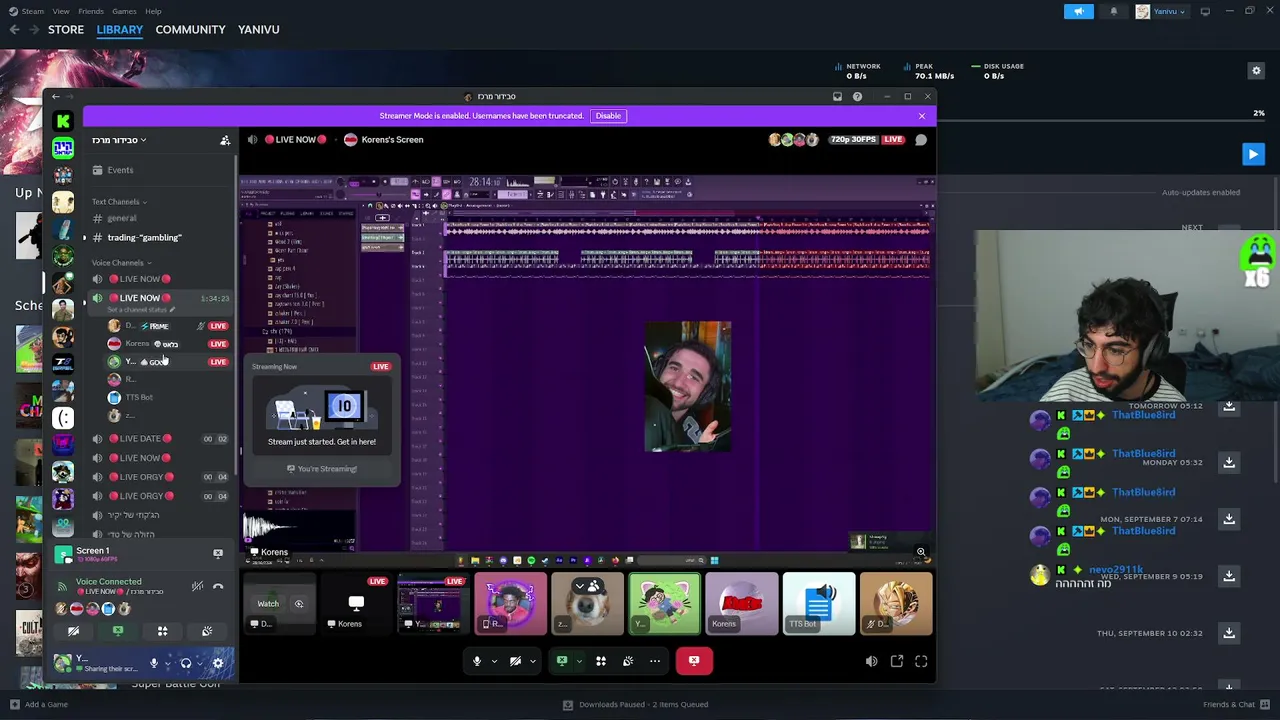Screen dimensions: 1280x720
Task: Open the soundboard in the call controls bar
Action: [628, 661]
